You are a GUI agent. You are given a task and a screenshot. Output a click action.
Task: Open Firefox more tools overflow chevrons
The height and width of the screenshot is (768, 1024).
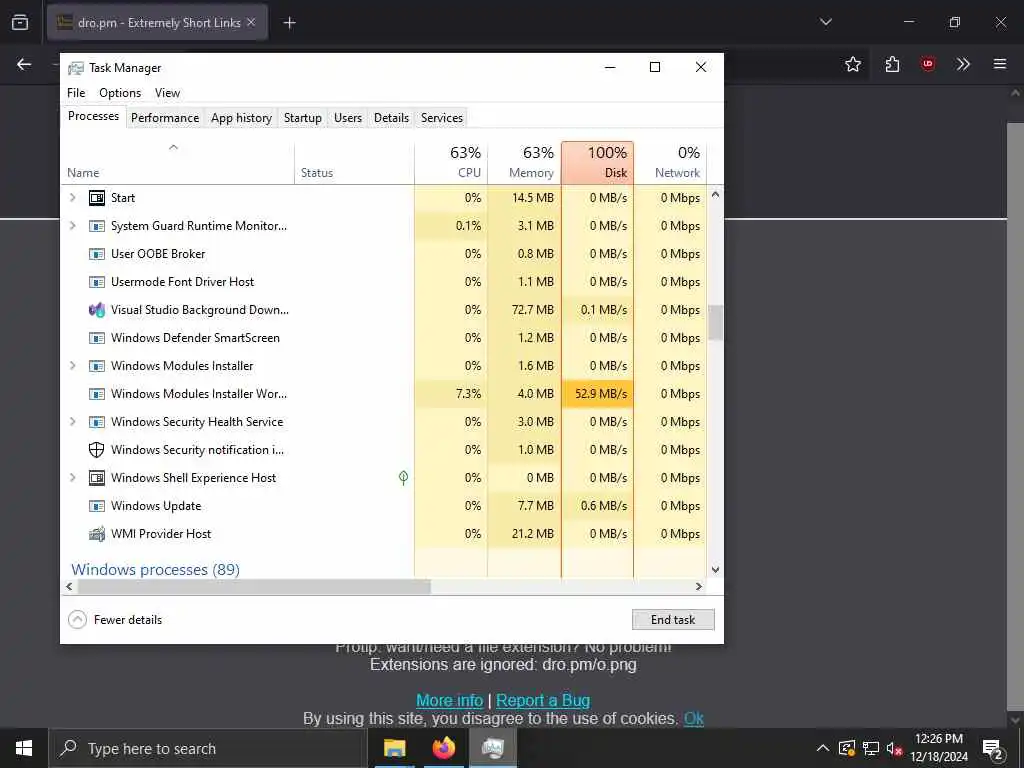(963, 64)
